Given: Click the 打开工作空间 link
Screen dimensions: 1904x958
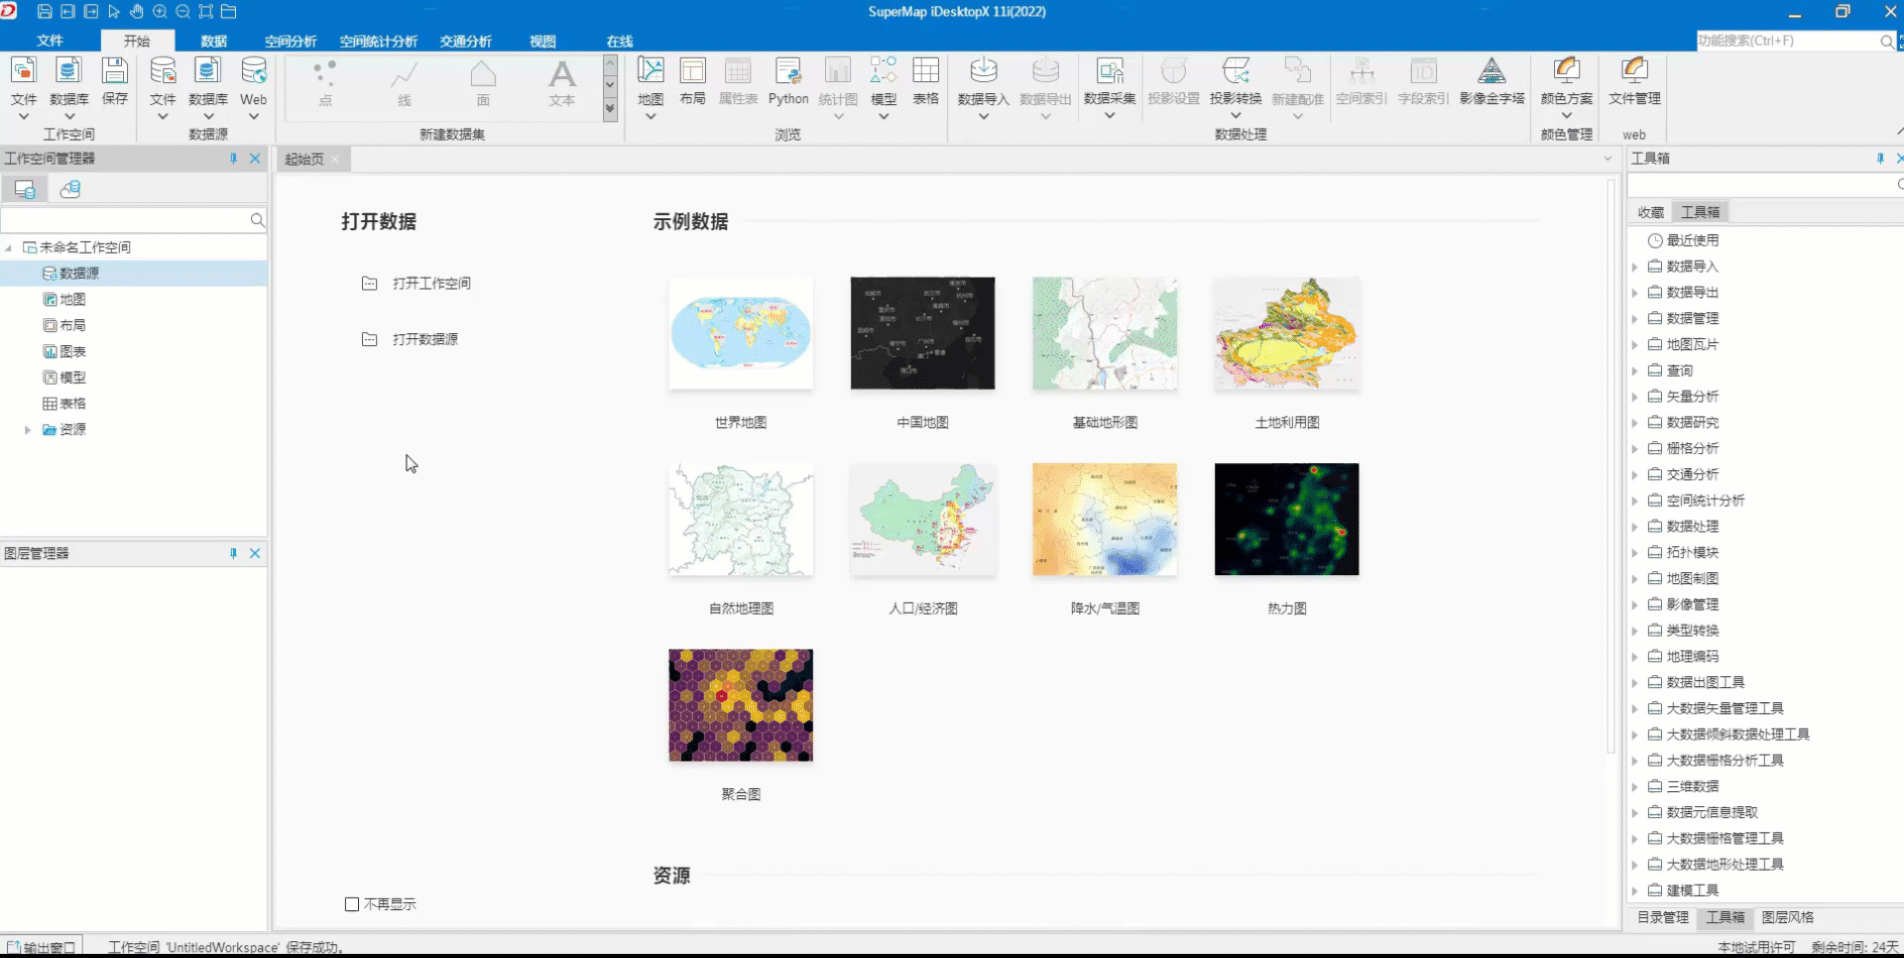Looking at the screenshot, I should tap(431, 284).
